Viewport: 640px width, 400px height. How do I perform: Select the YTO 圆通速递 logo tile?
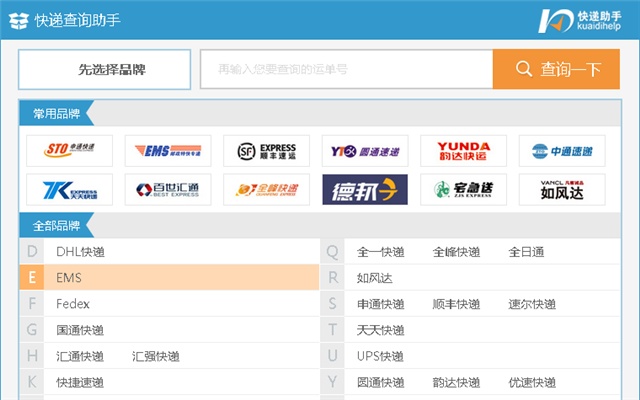365,151
